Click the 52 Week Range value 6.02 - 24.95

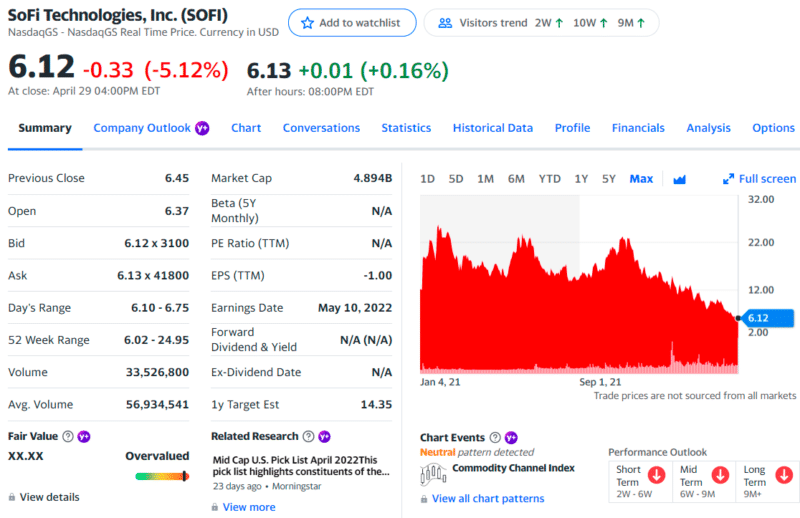[x=156, y=340]
